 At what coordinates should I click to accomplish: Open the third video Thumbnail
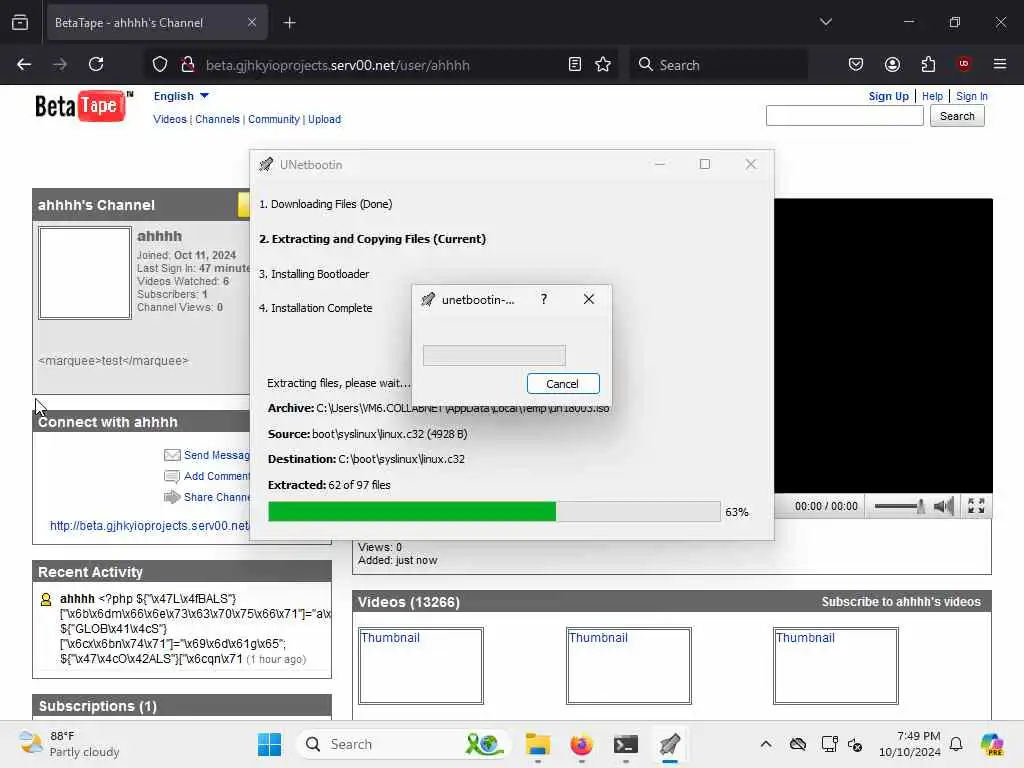click(x=836, y=665)
